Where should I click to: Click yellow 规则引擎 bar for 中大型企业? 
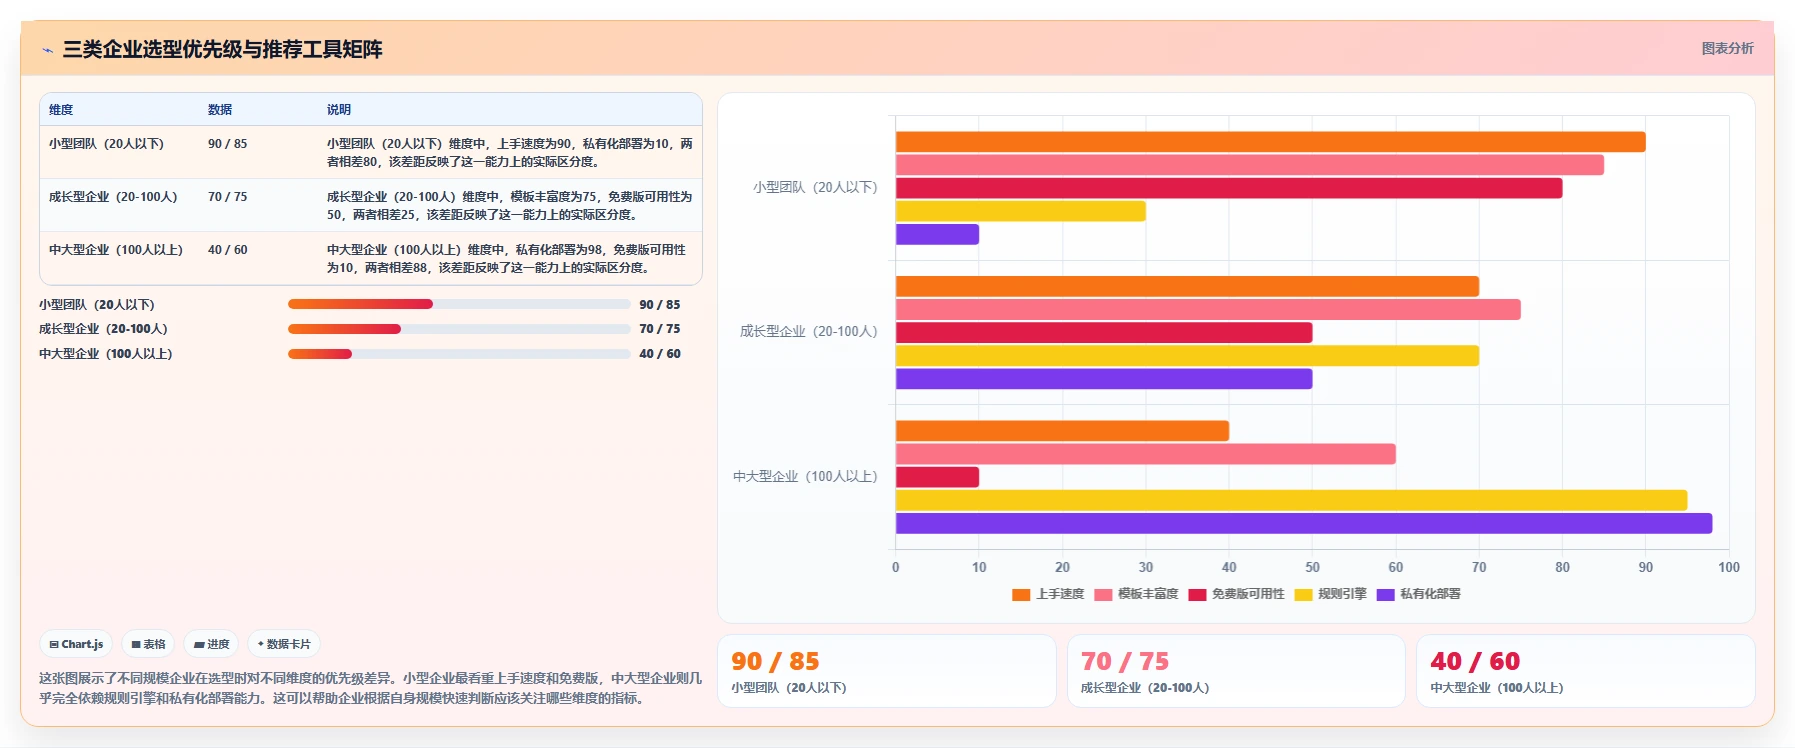[x=1291, y=500]
